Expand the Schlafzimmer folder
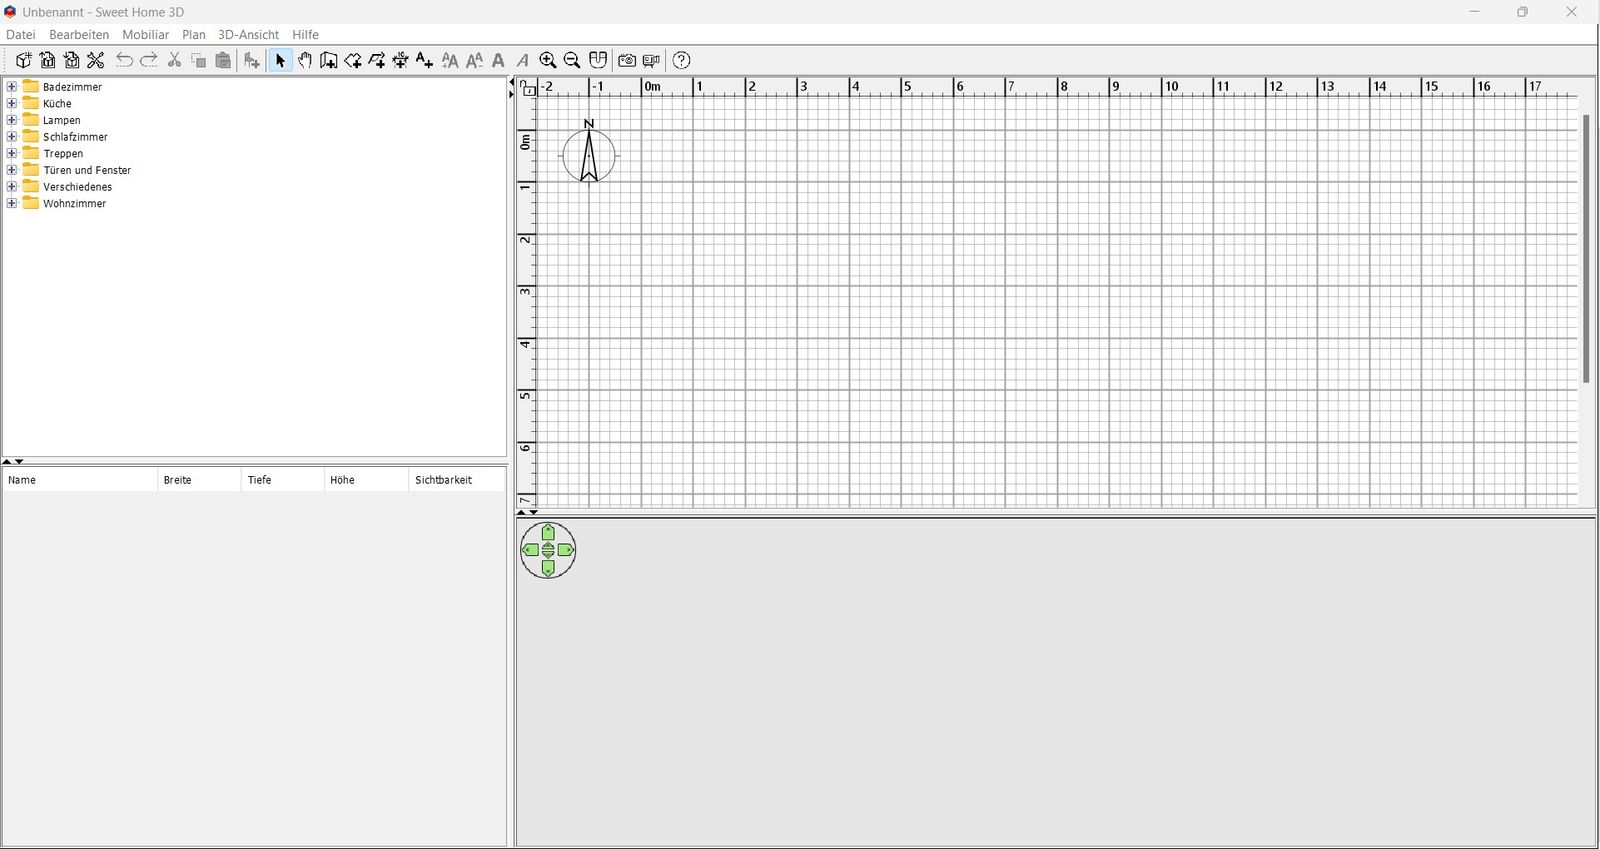The width and height of the screenshot is (1600, 849). tap(12, 137)
